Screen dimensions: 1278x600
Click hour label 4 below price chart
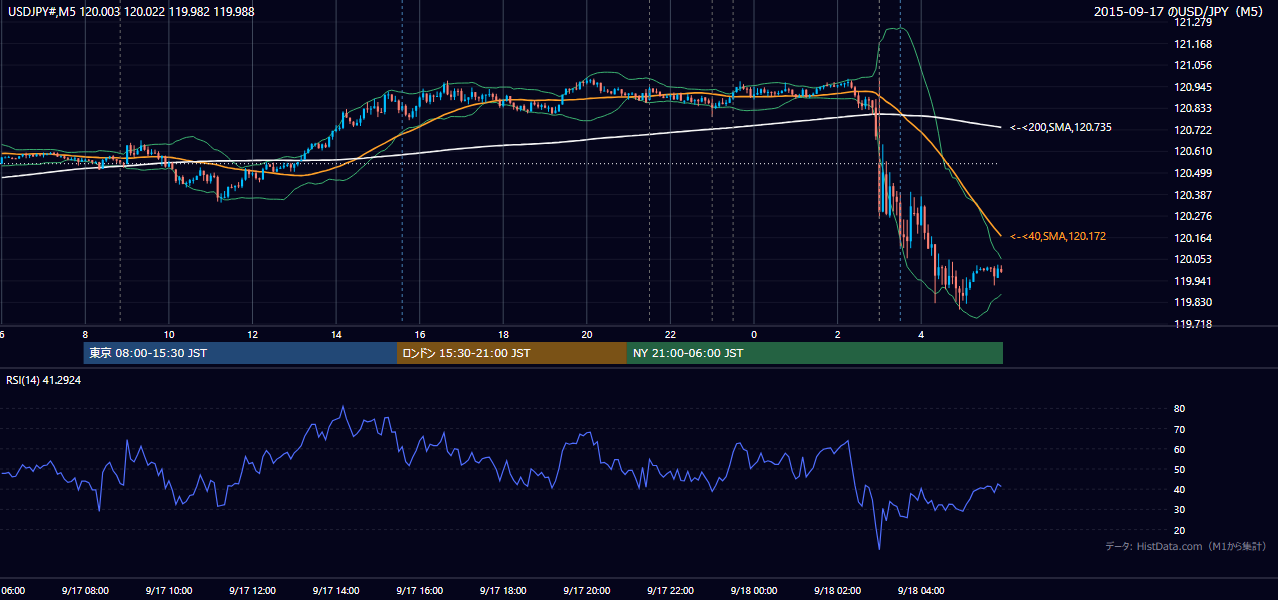pyautogui.click(x=921, y=334)
